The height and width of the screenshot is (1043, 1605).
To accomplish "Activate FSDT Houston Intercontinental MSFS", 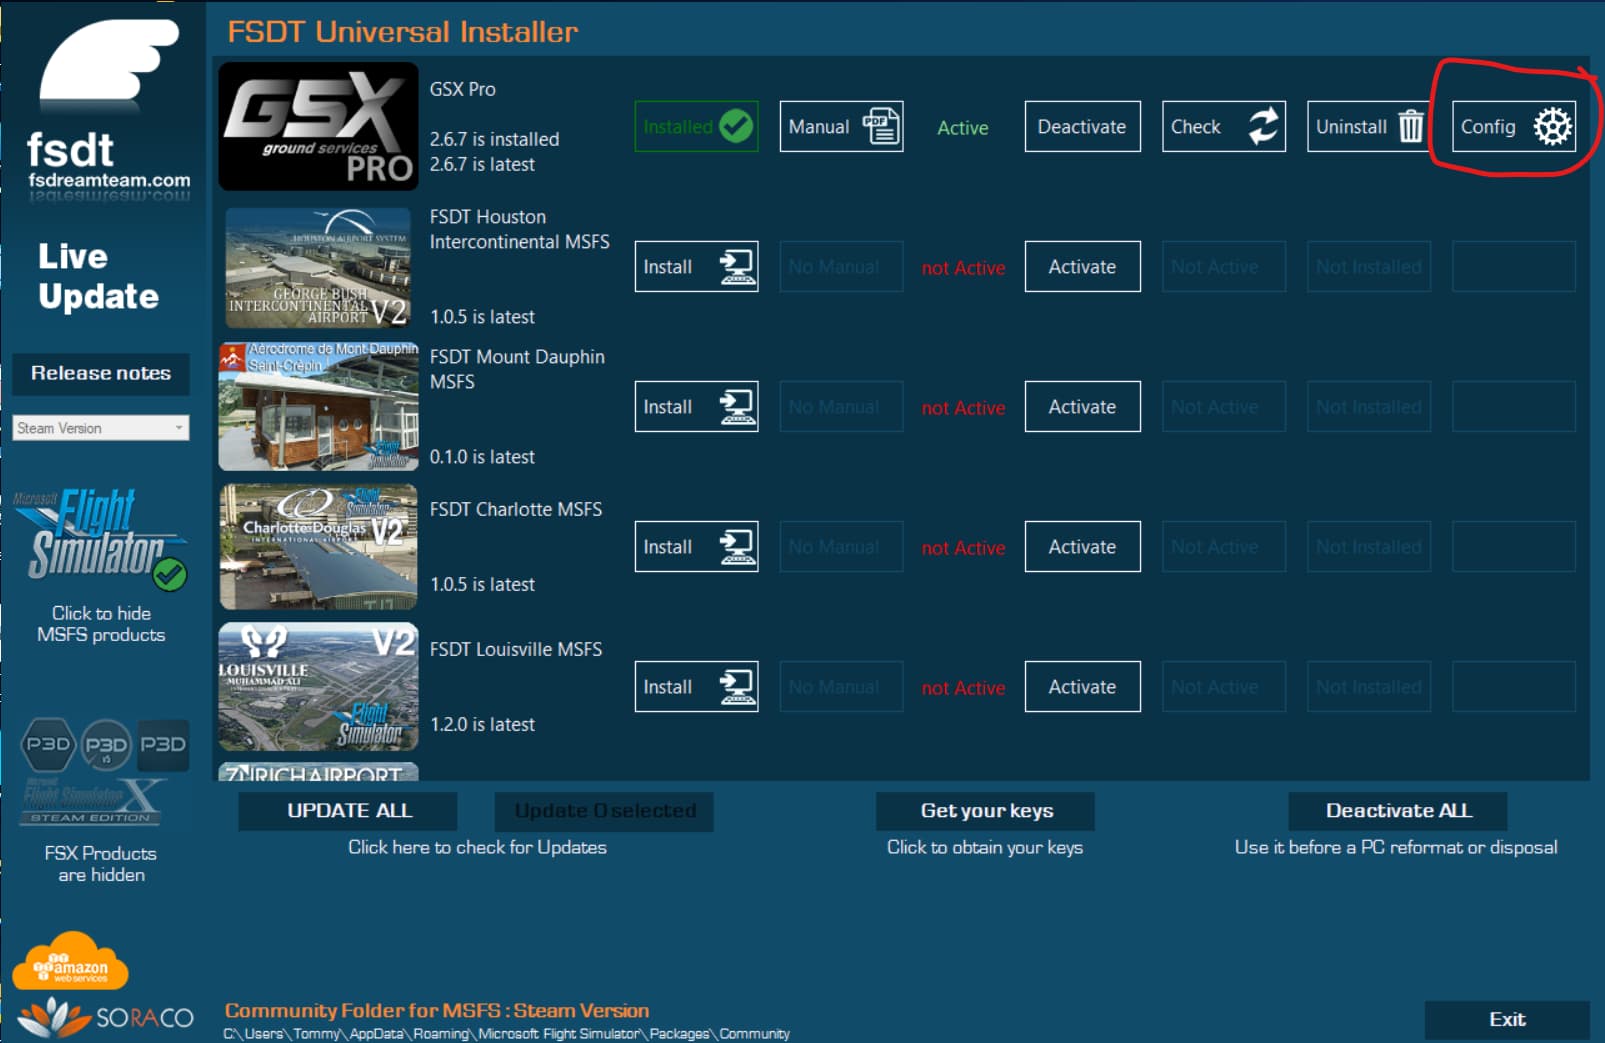I will (1082, 267).
